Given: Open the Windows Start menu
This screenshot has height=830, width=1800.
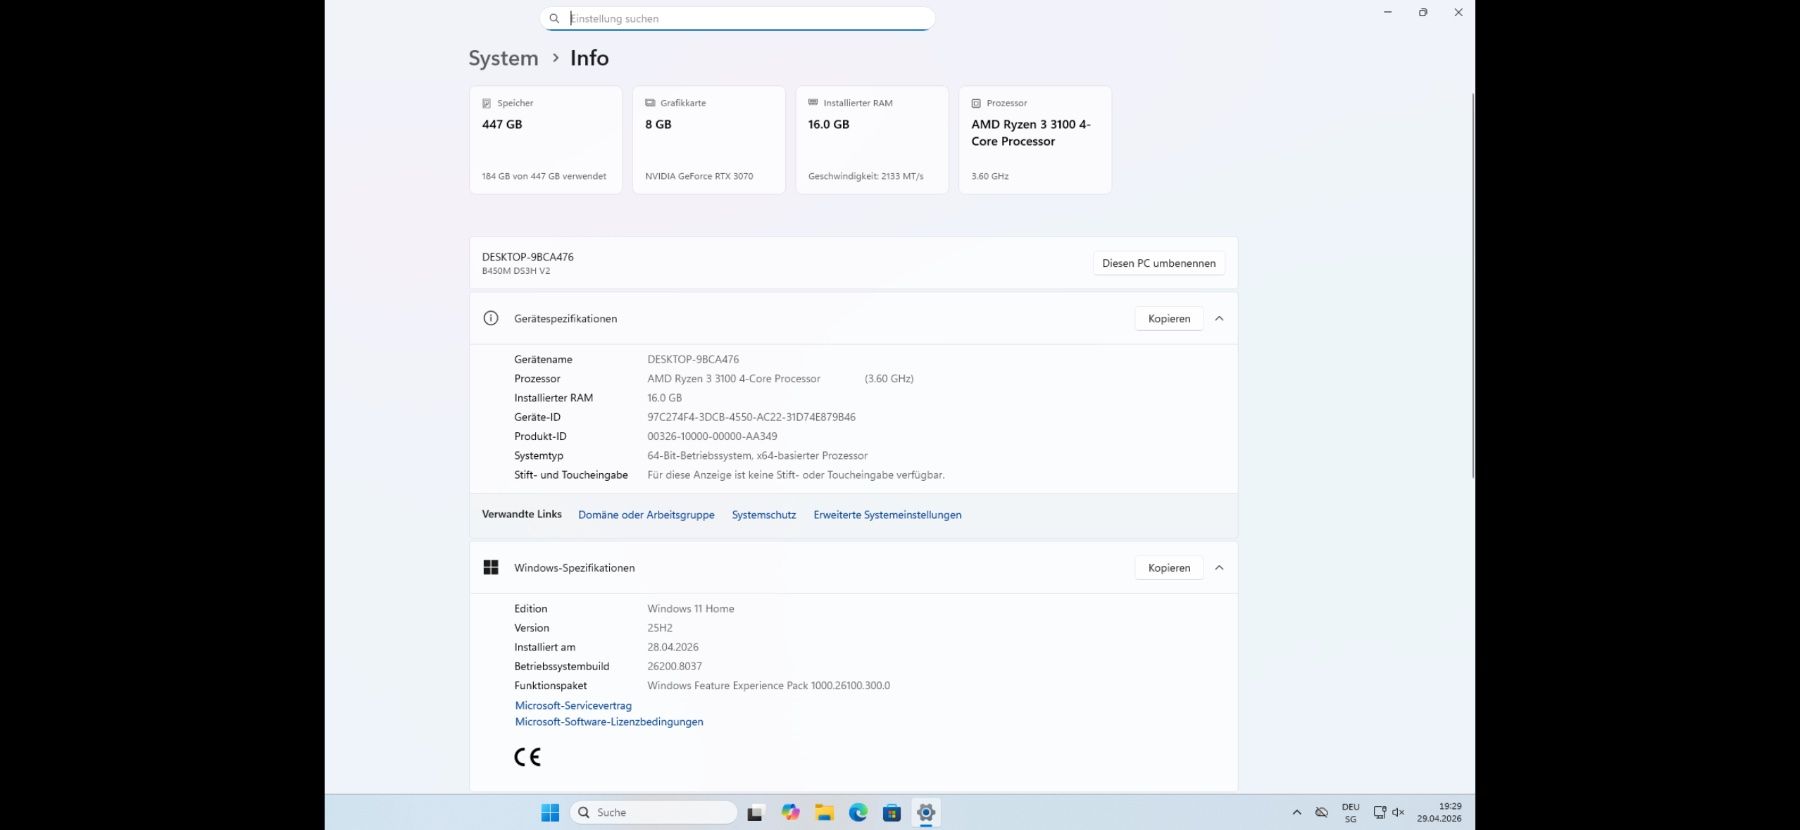Looking at the screenshot, I should coord(550,813).
